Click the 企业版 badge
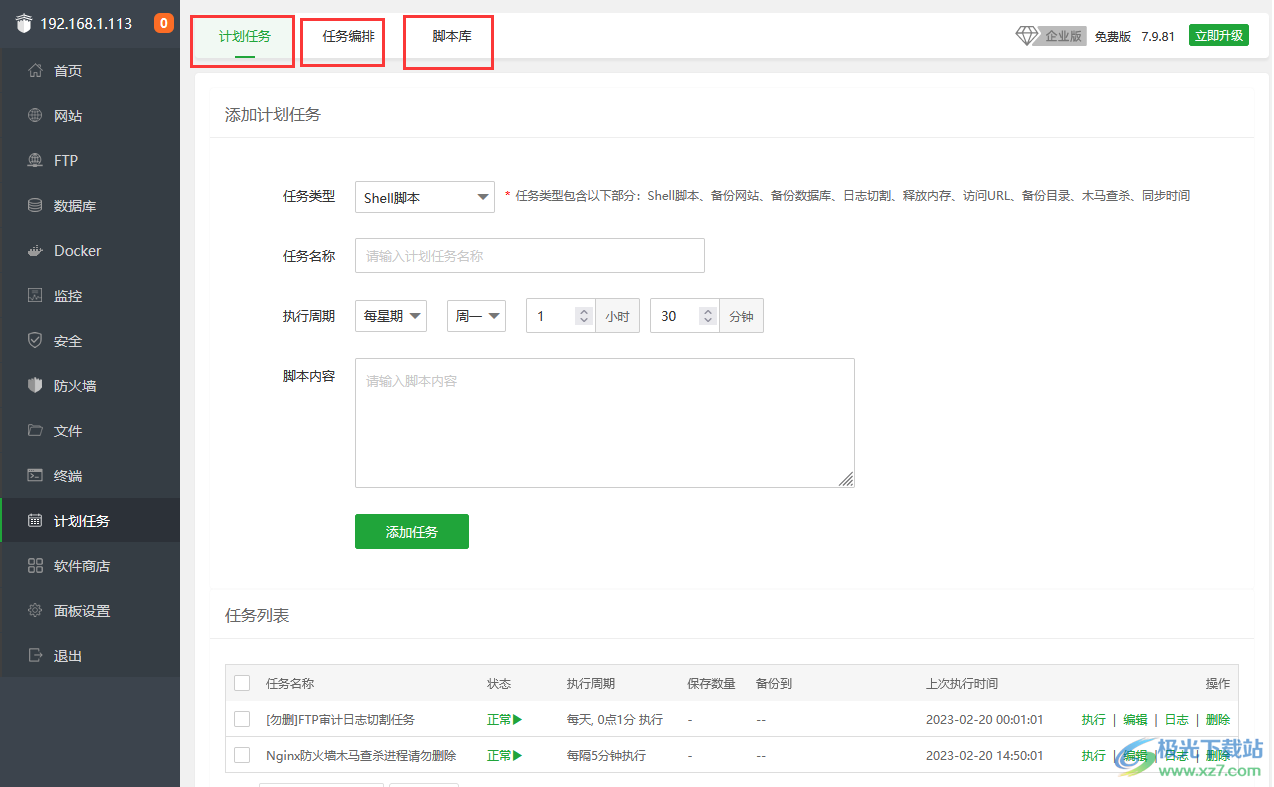The height and width of the screenshot is (787, 1274). pos(1064,36)
